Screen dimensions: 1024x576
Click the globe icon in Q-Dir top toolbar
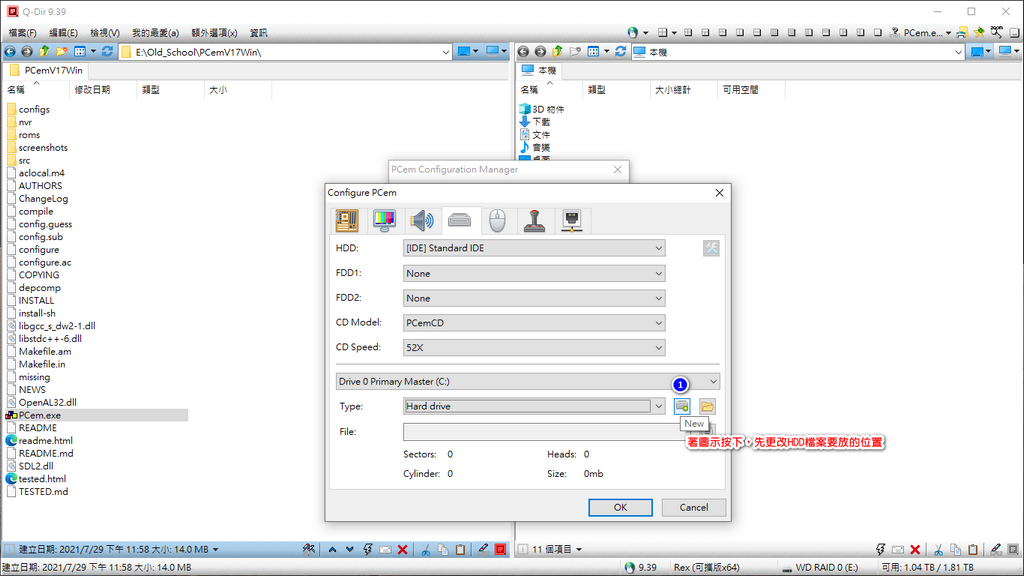(x=632, y=32)
